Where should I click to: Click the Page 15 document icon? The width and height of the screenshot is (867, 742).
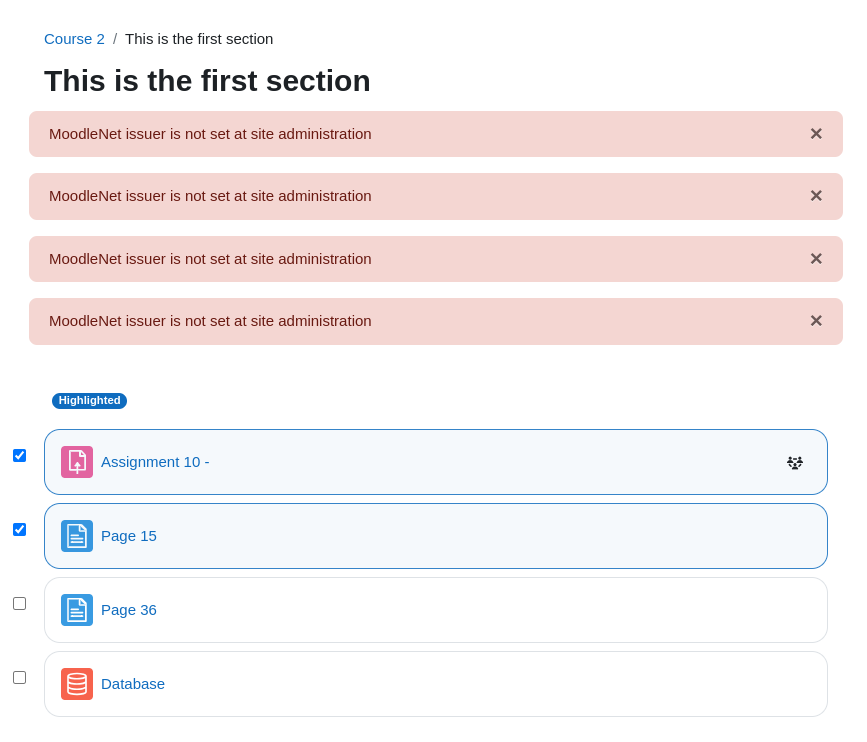[x=77, y=536]
